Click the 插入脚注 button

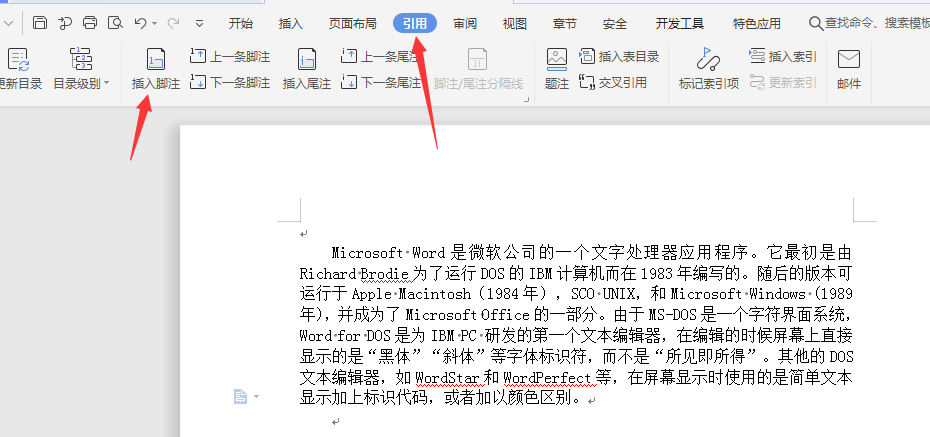156,69
